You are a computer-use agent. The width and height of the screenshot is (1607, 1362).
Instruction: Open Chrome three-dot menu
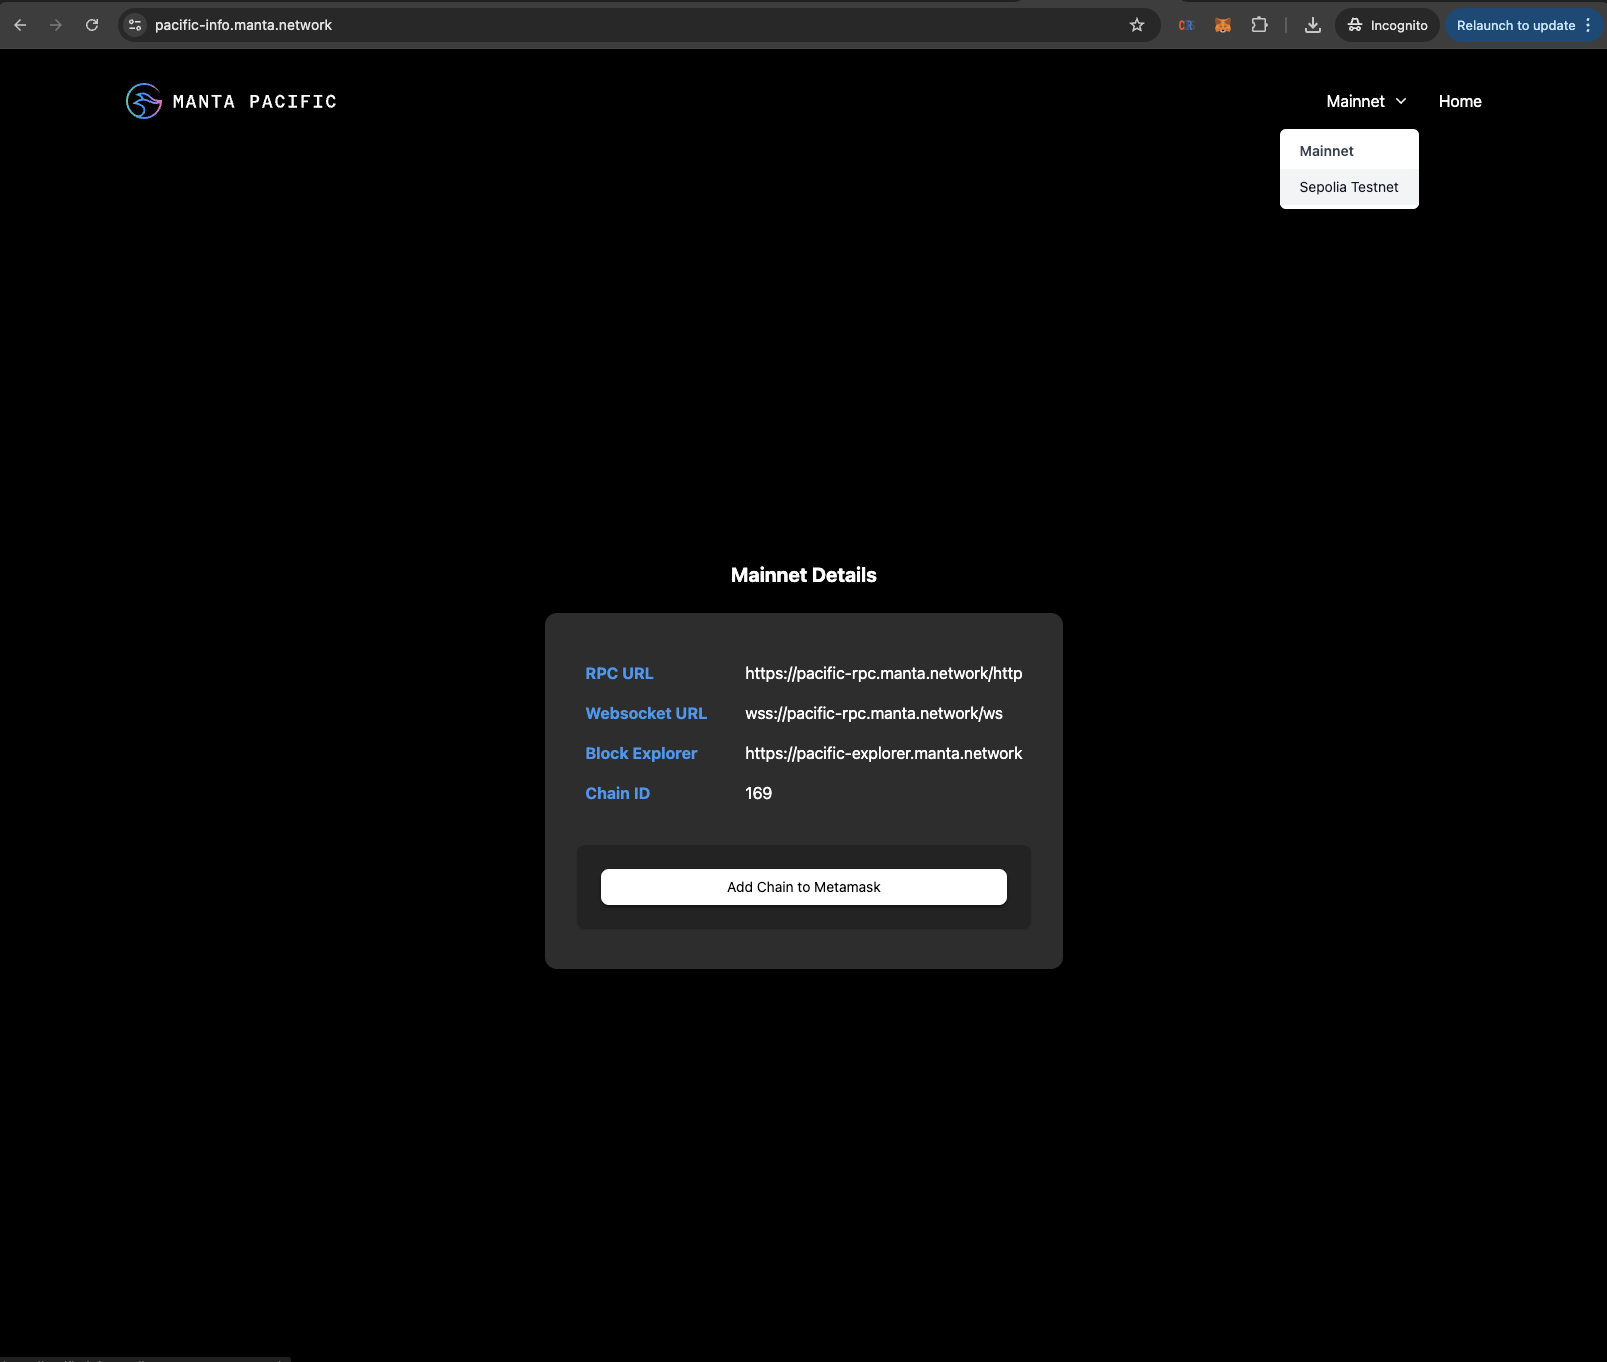1588,25
